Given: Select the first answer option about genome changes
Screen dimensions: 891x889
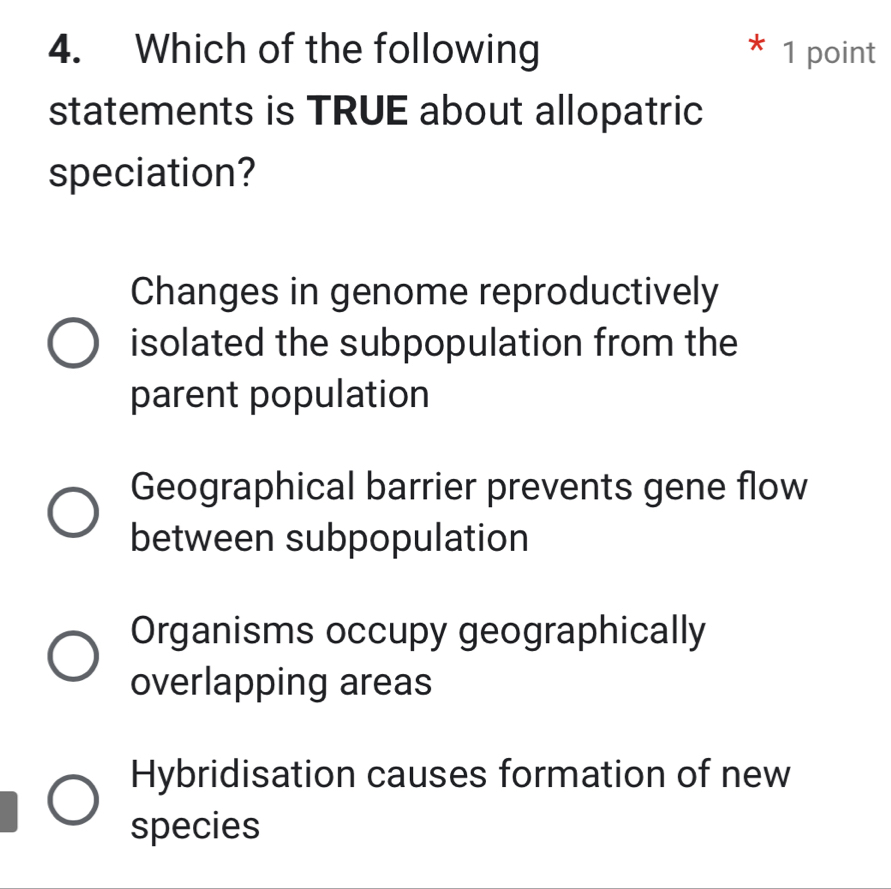Looking at the screenshot, I should pos(73,343).
